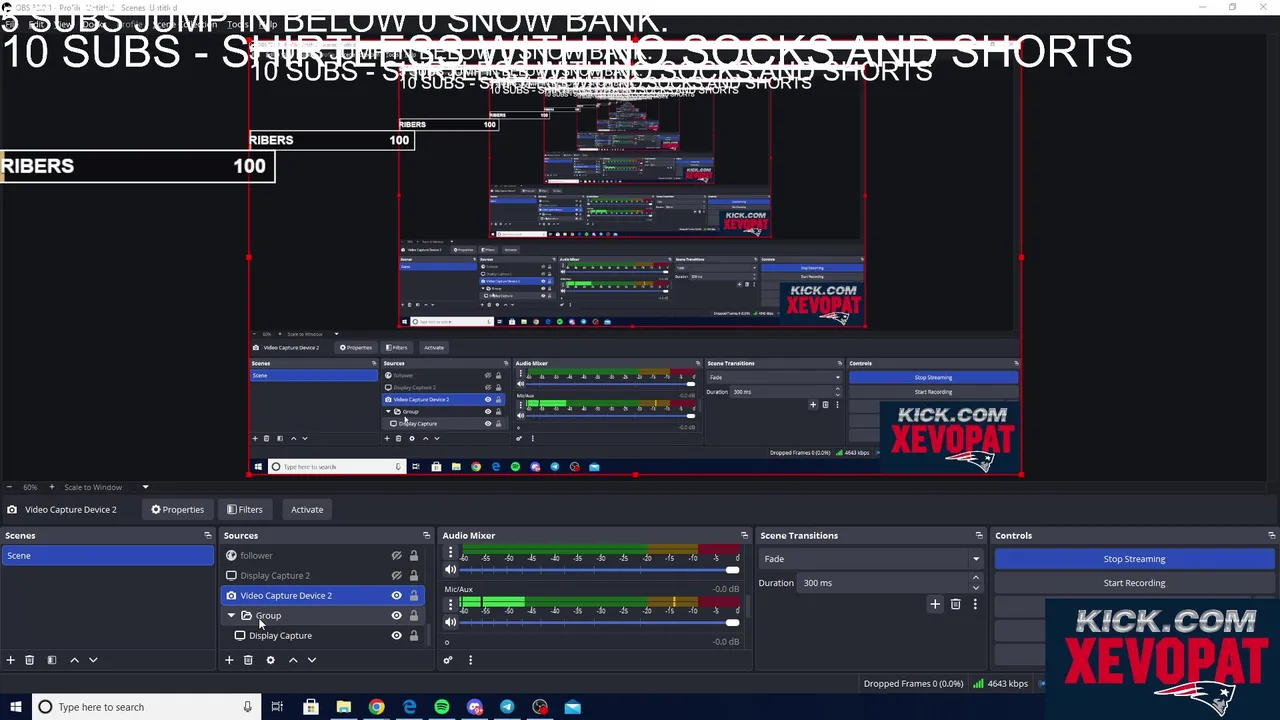Screen dimensions: 1280x720
Task: Float the Scene Transitions dock panel
Action: (980, 536)
